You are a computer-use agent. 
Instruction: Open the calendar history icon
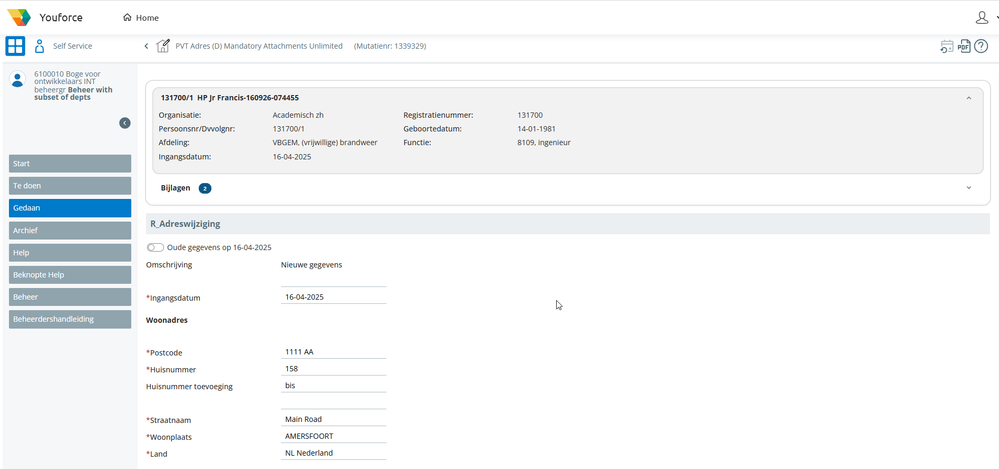[947, 46]
